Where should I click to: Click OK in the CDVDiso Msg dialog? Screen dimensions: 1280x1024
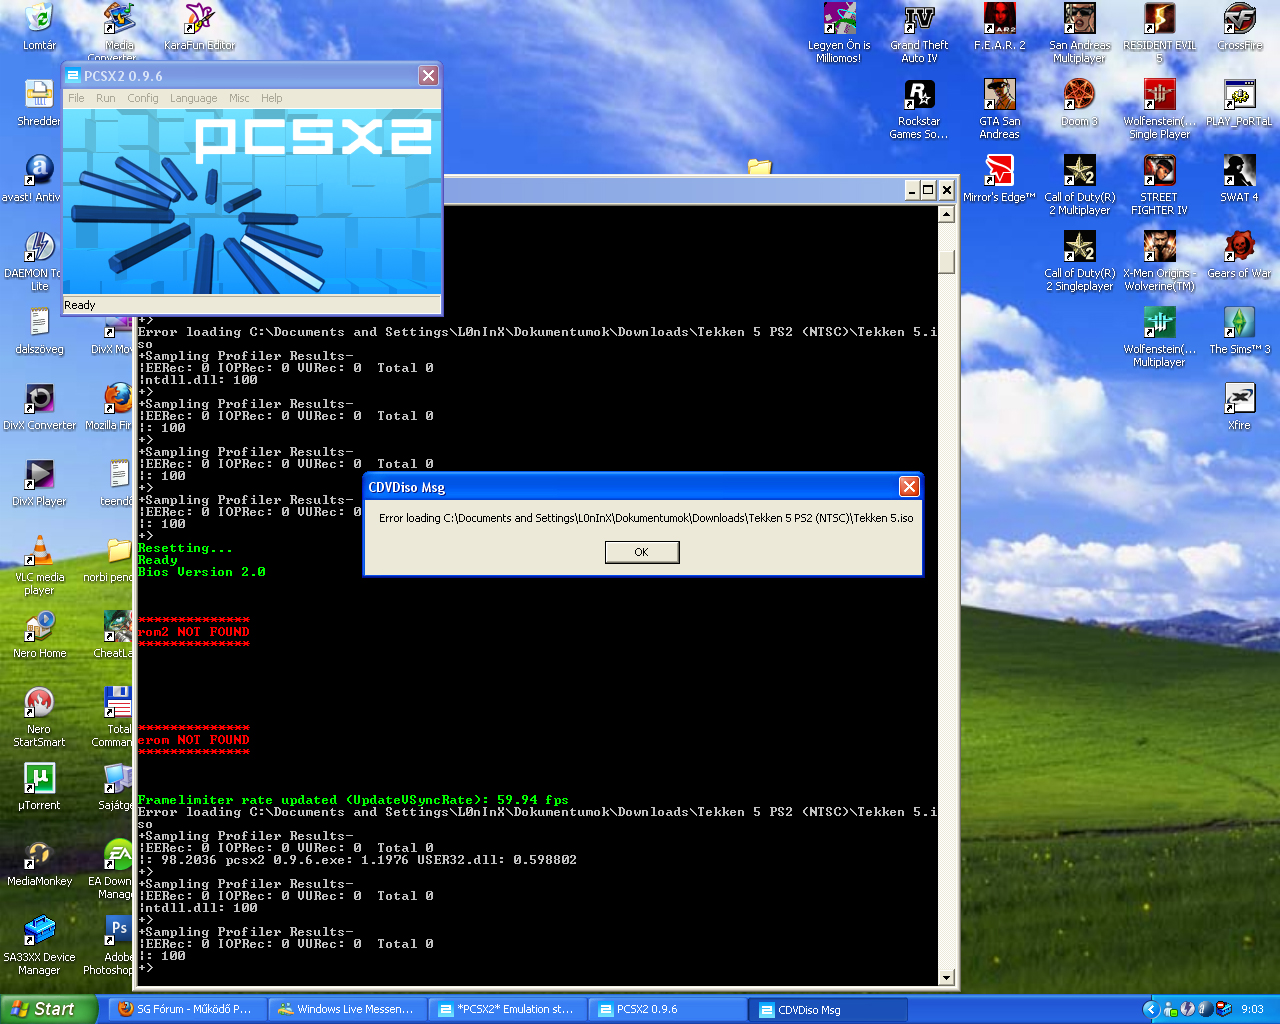(x=642, y=552)
